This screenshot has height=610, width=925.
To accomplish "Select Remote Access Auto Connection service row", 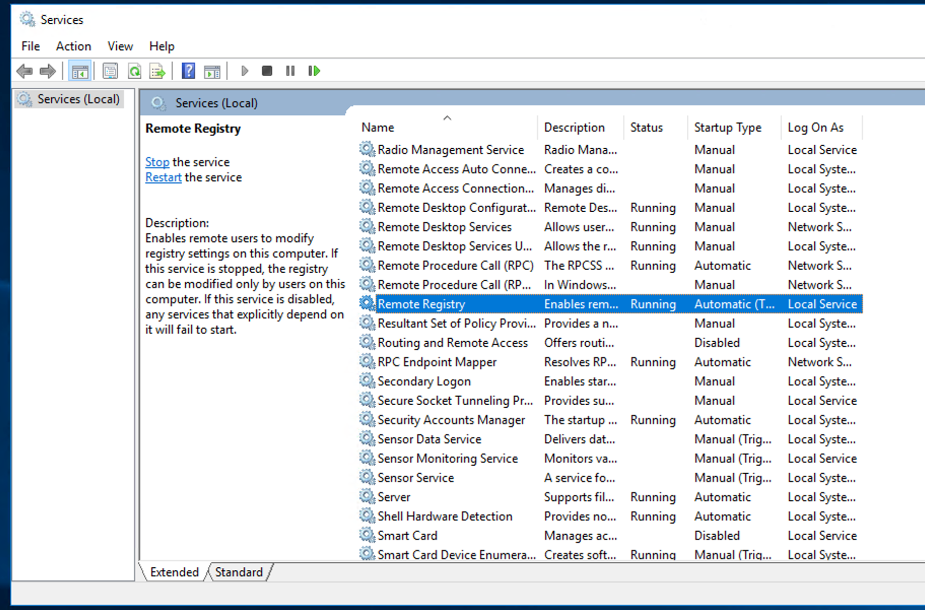I will [610, 169].
